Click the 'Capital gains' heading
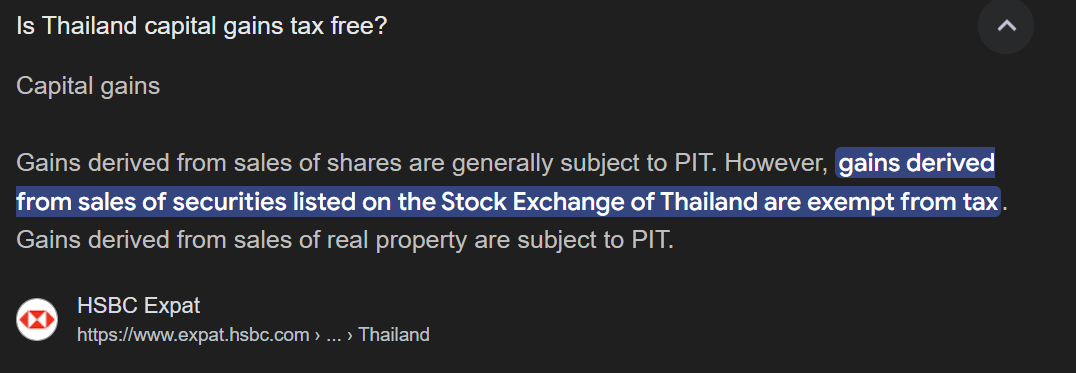The image size is (1076, 373). pyautogui.click(x=88, y=86)
